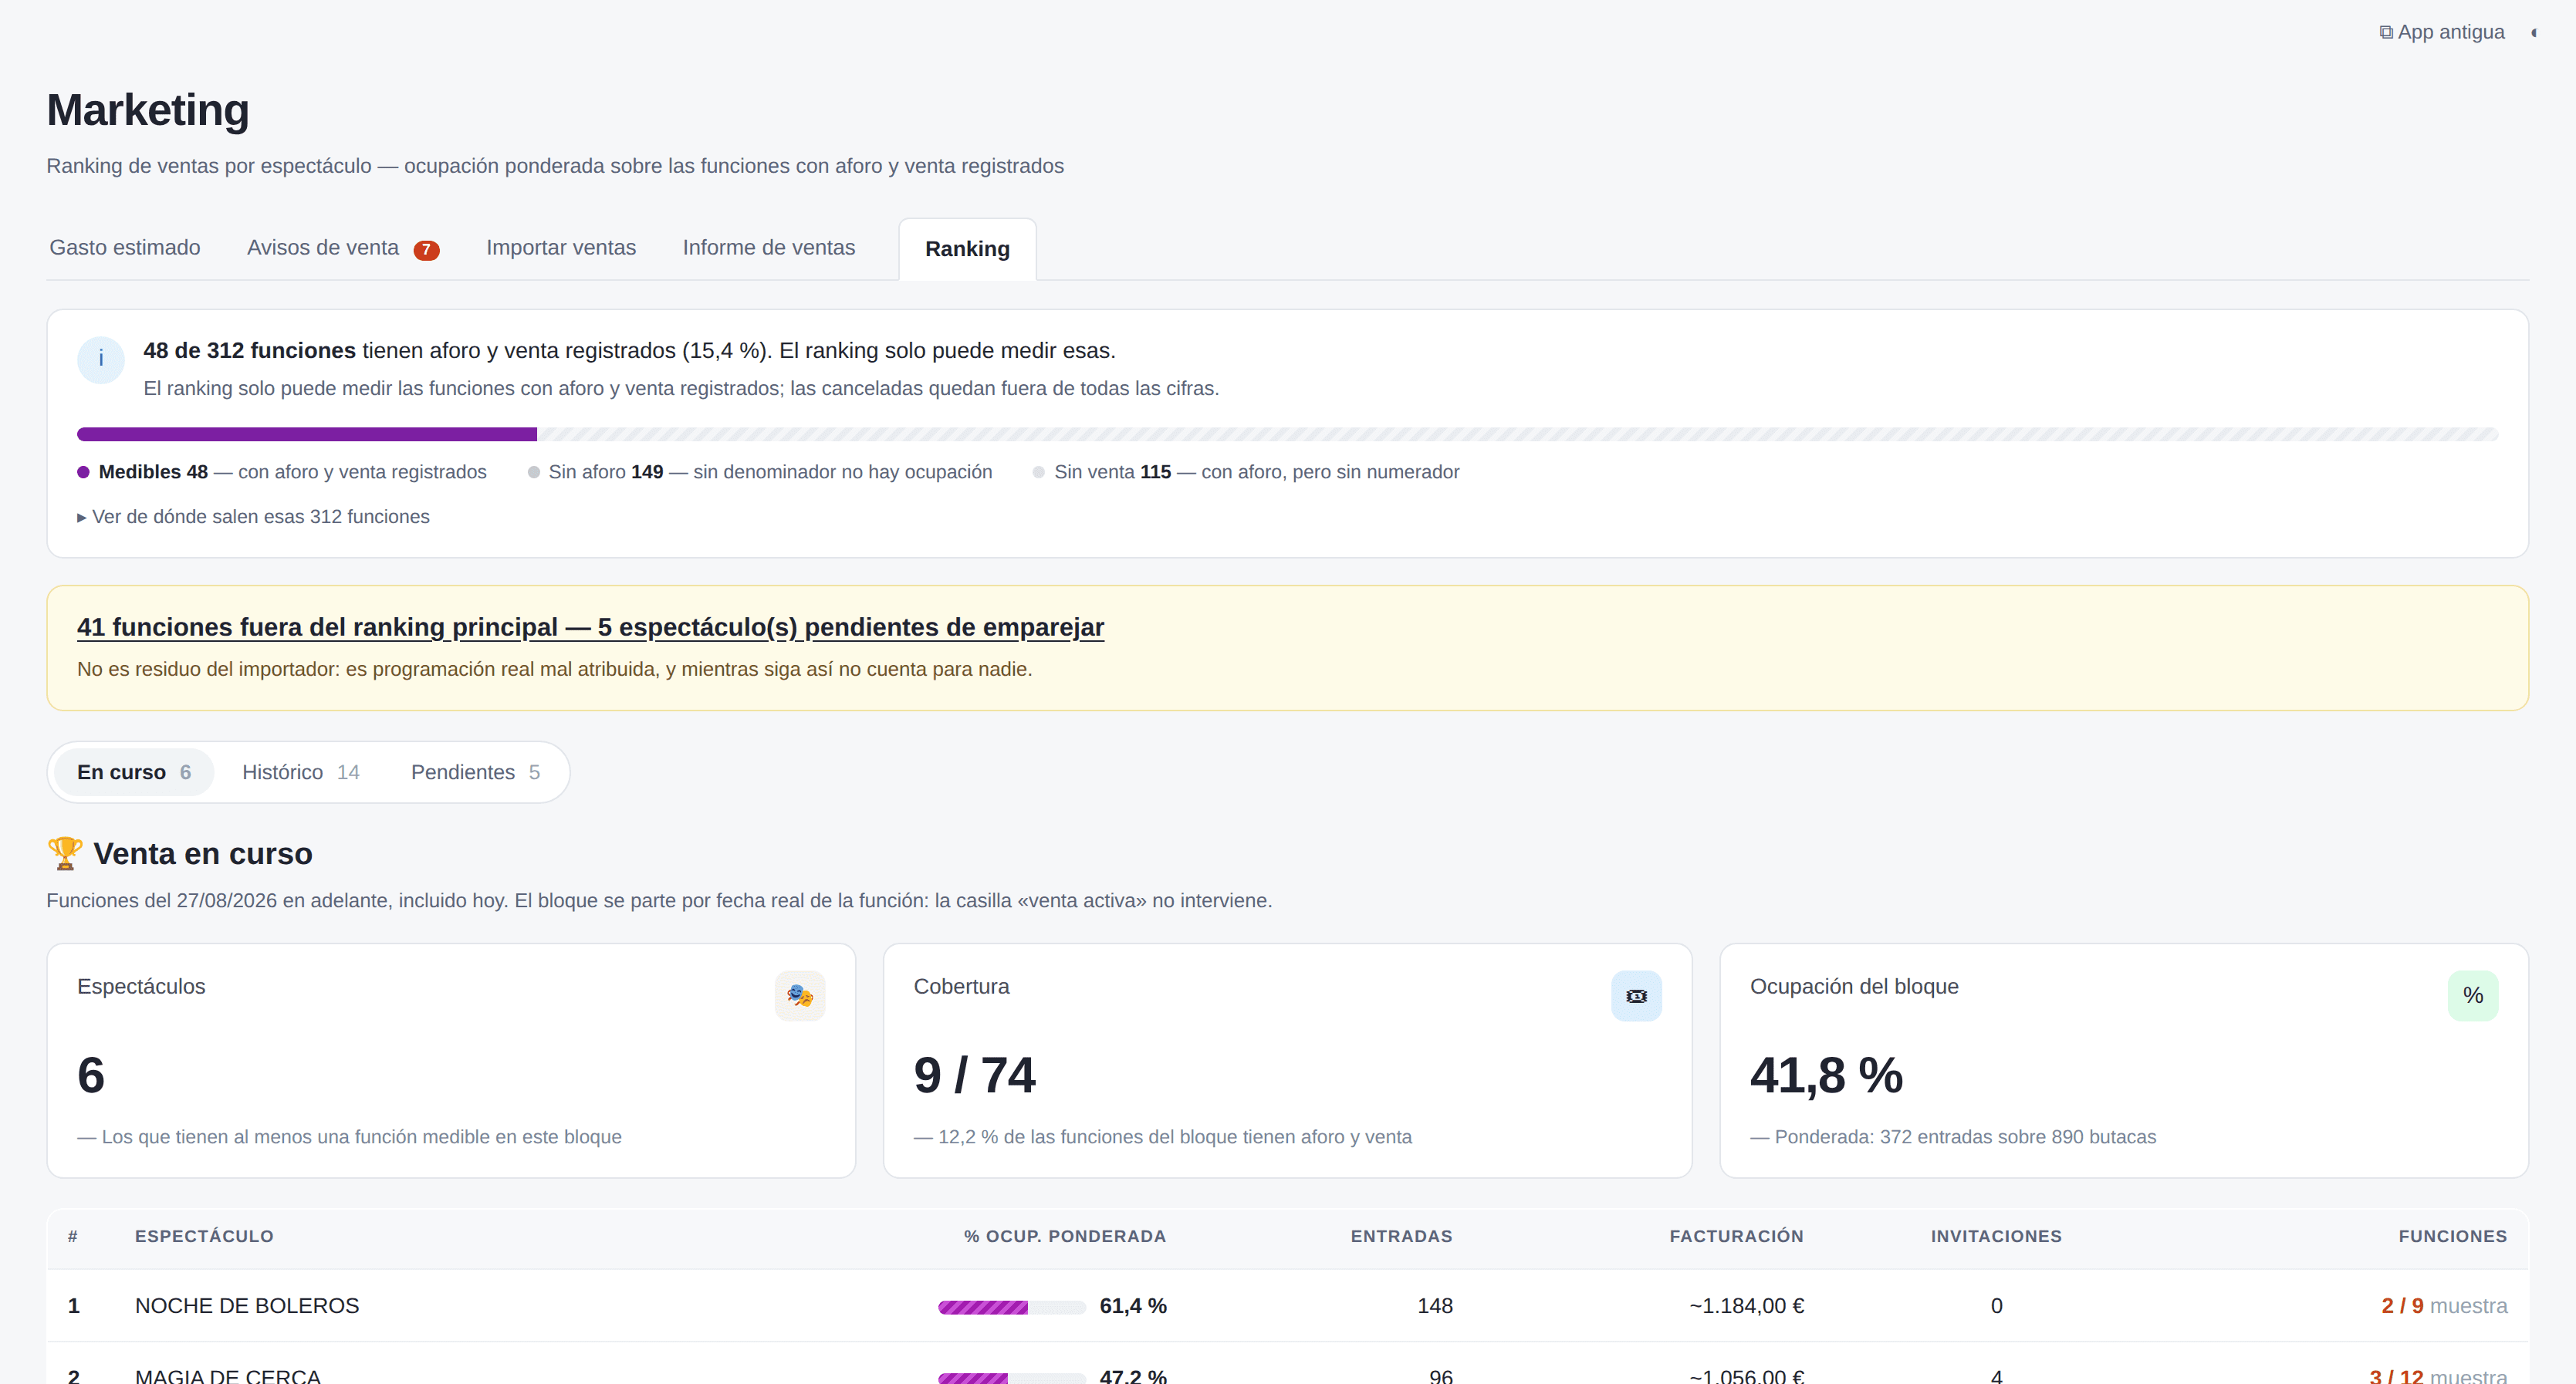Click the % OCUP. PONDERADA column header
Viewport: 2576px width, 1384px height.
pyautogui.click(x=1065, y=1236)
